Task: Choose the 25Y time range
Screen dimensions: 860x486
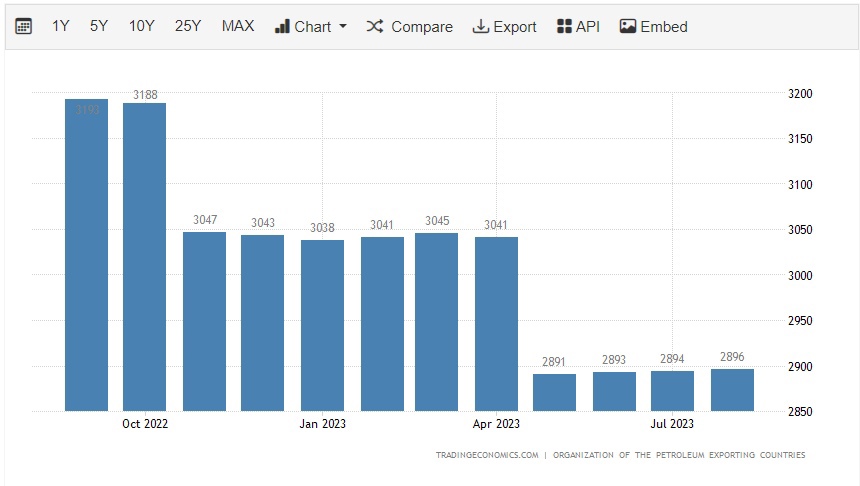Action: 188,27
